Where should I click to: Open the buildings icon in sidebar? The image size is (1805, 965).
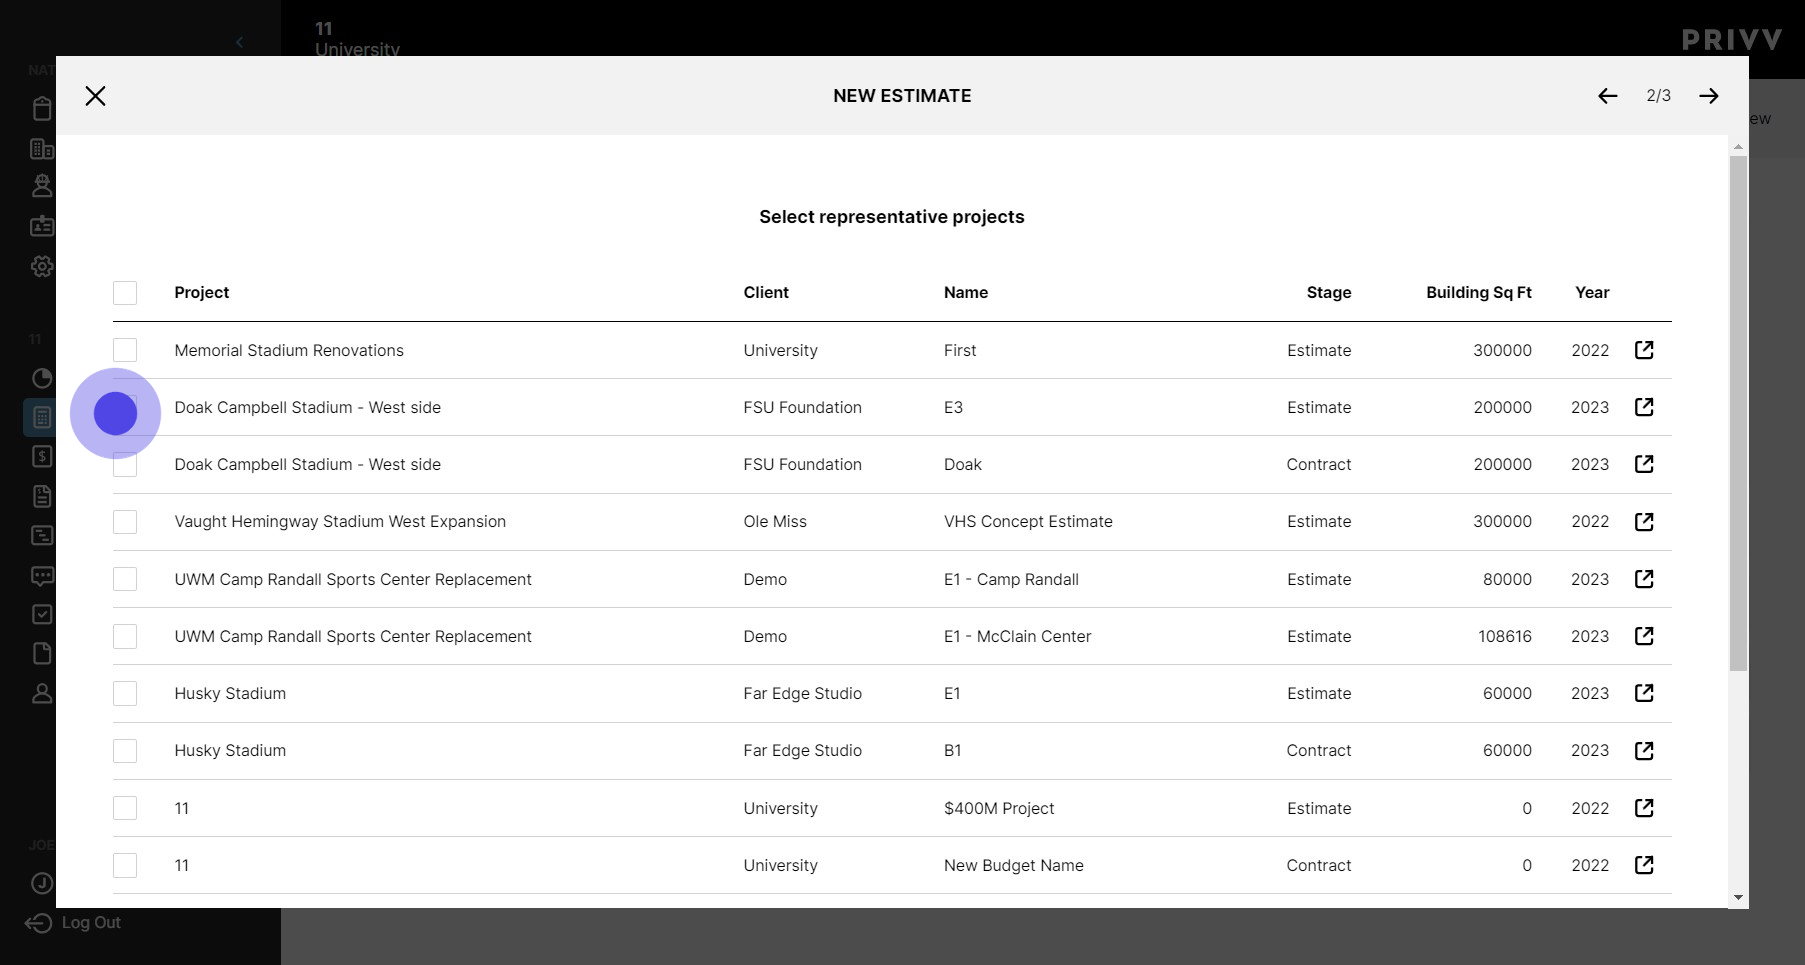(x=42, y=149)
